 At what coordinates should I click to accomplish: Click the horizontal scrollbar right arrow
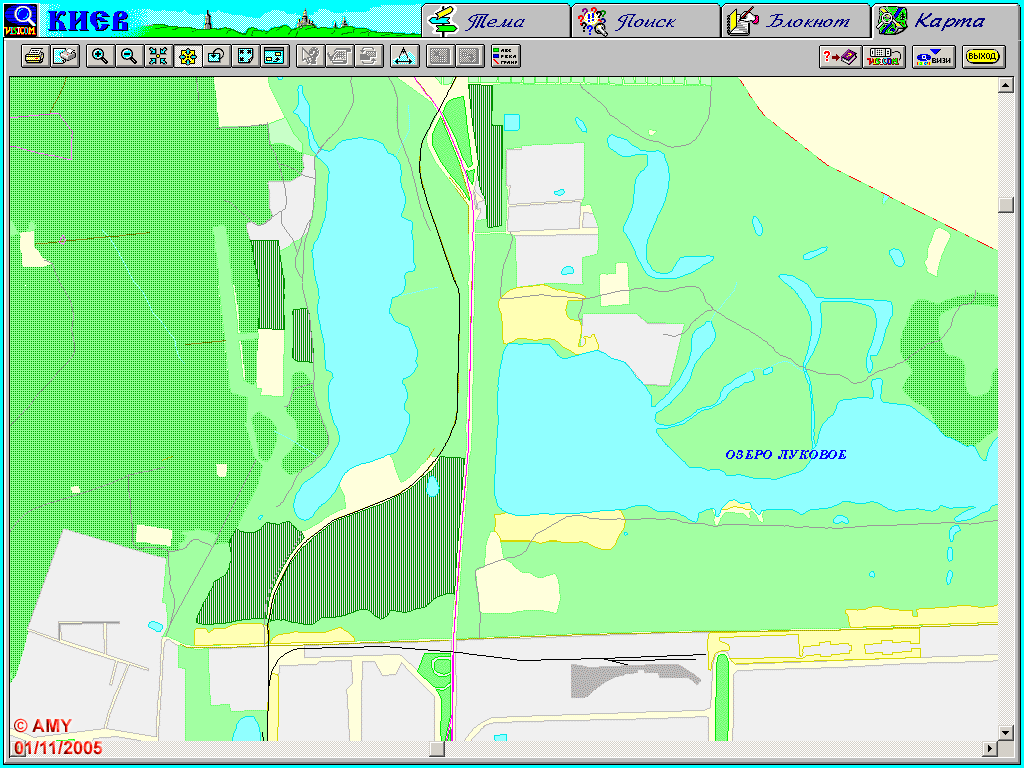coord(991,748)
